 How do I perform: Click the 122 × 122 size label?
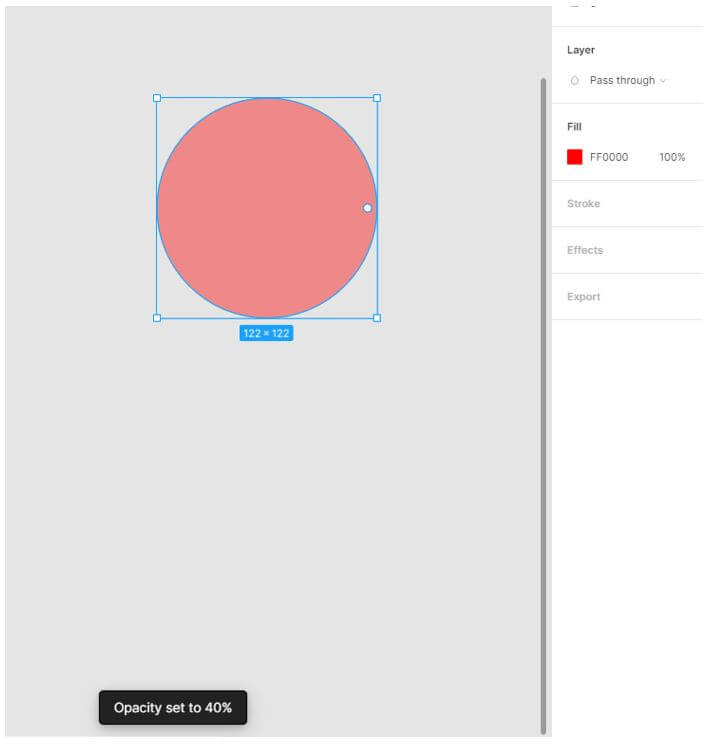click(266, 333)
